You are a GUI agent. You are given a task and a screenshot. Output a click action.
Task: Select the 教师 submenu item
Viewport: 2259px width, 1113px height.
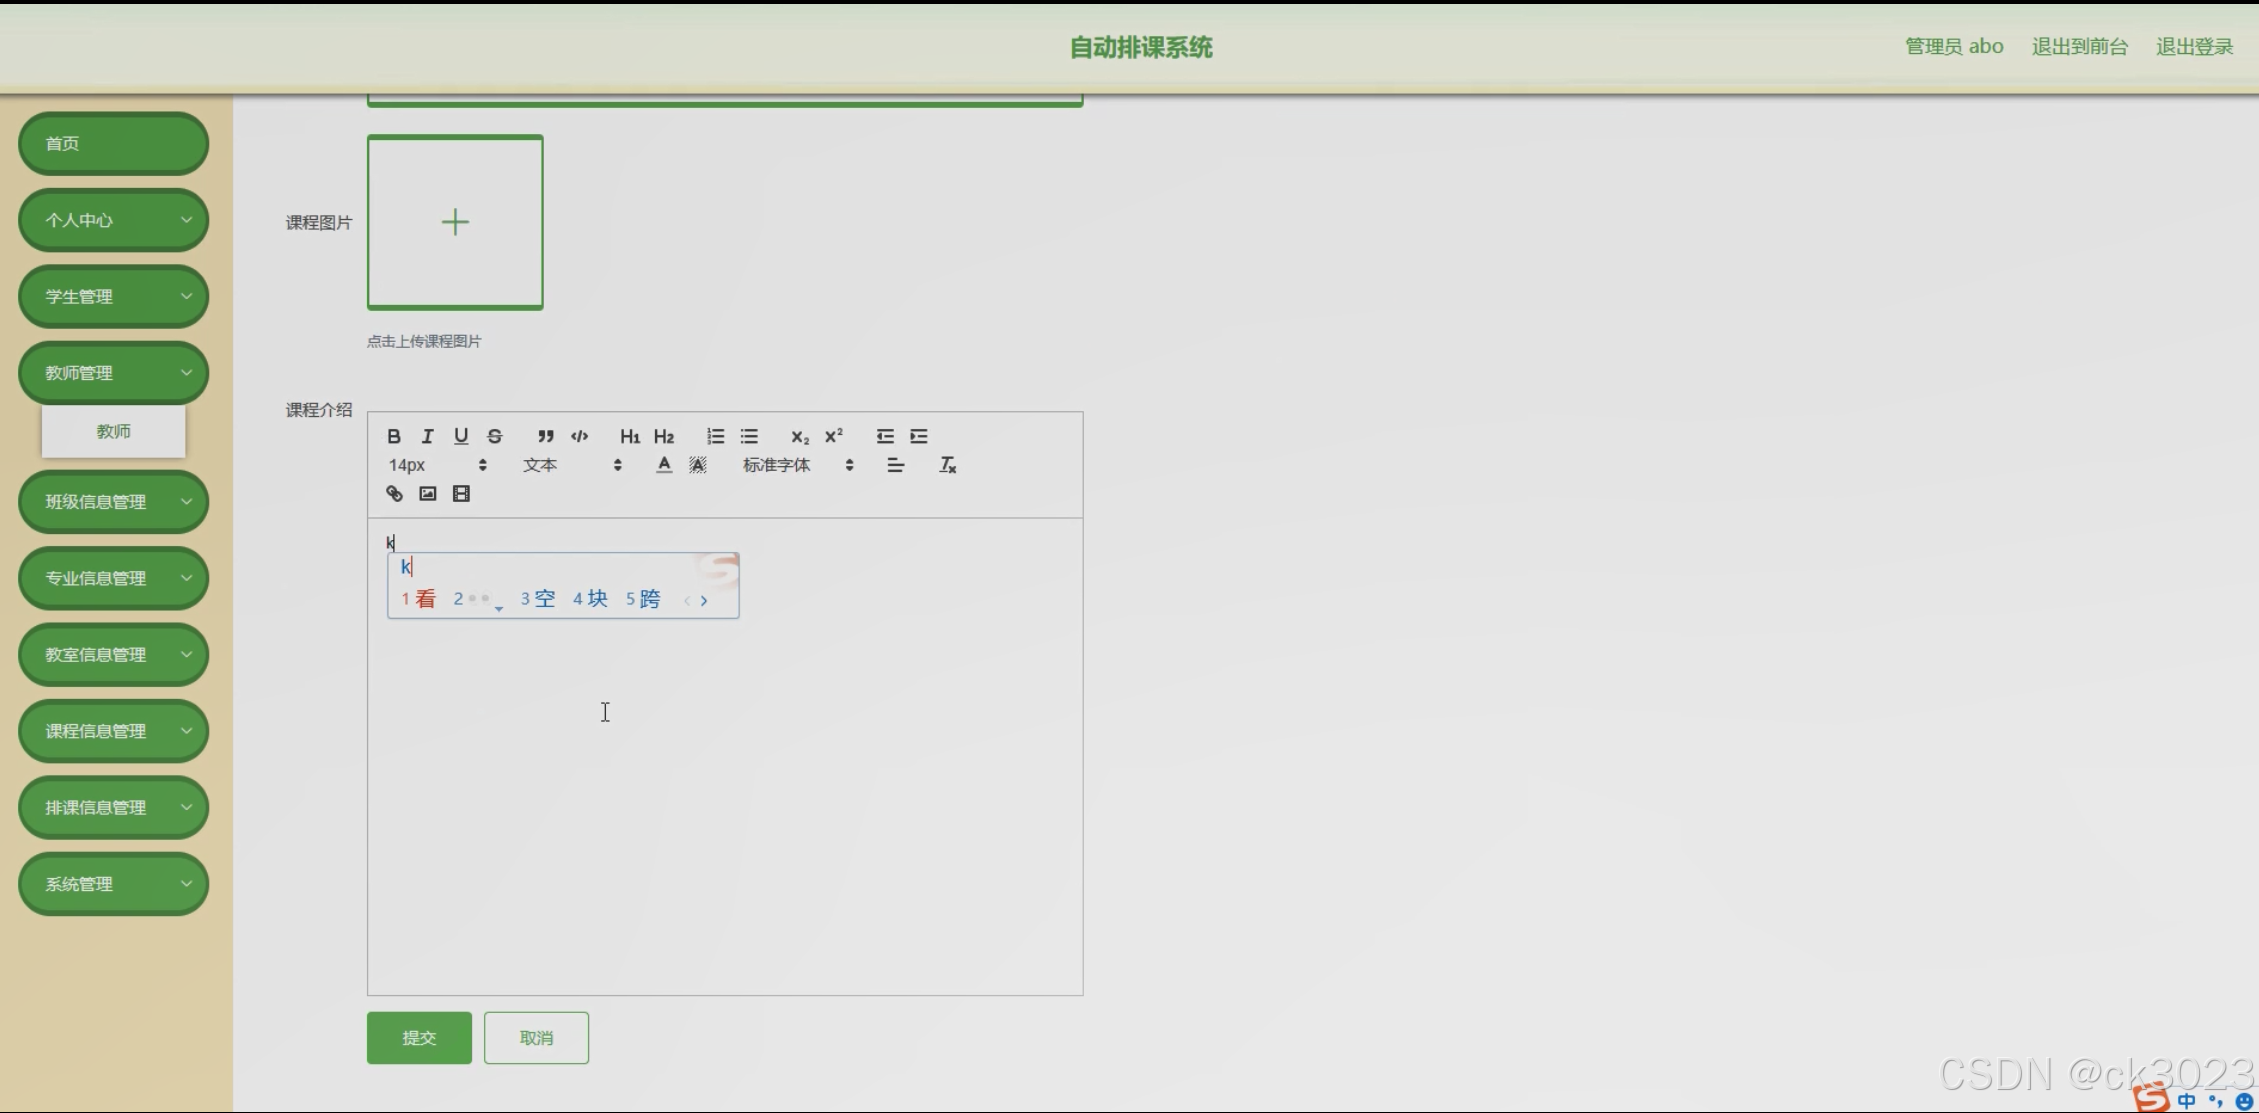(x=113, y=431)
